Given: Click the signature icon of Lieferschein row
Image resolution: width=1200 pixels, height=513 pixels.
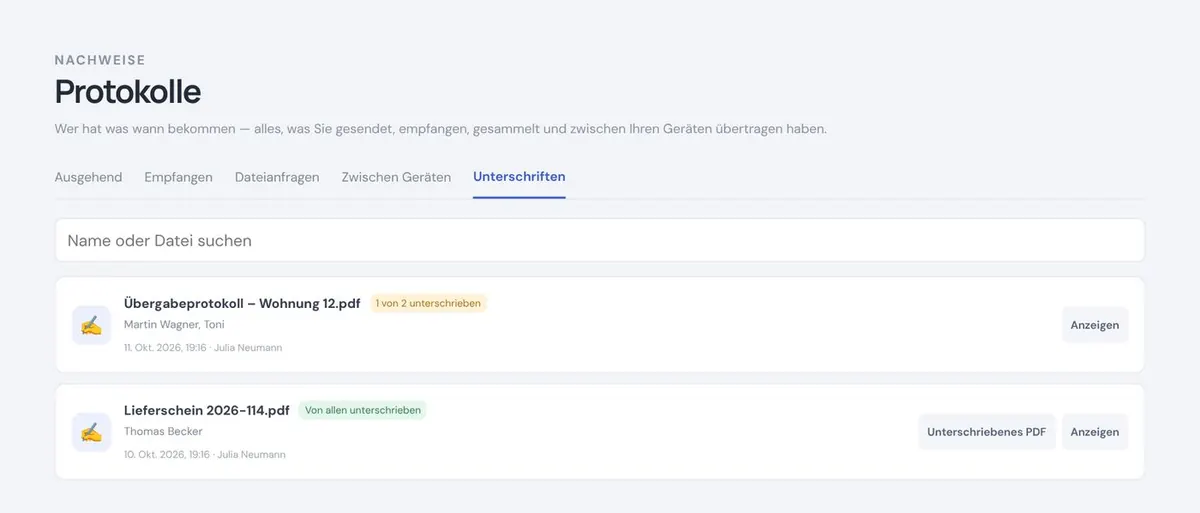Looking at the screenshot, I should coord(92,432).
